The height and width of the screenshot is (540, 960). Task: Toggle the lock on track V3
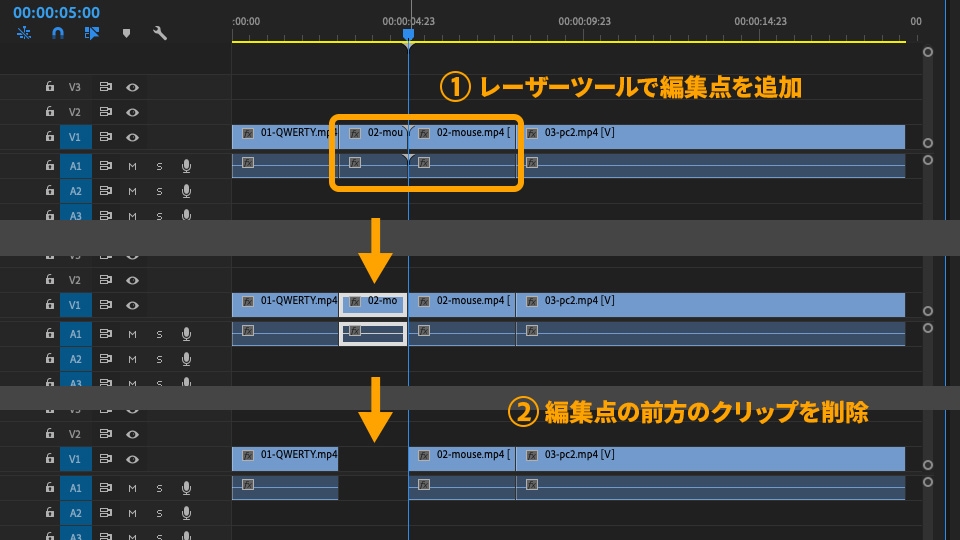50,87
